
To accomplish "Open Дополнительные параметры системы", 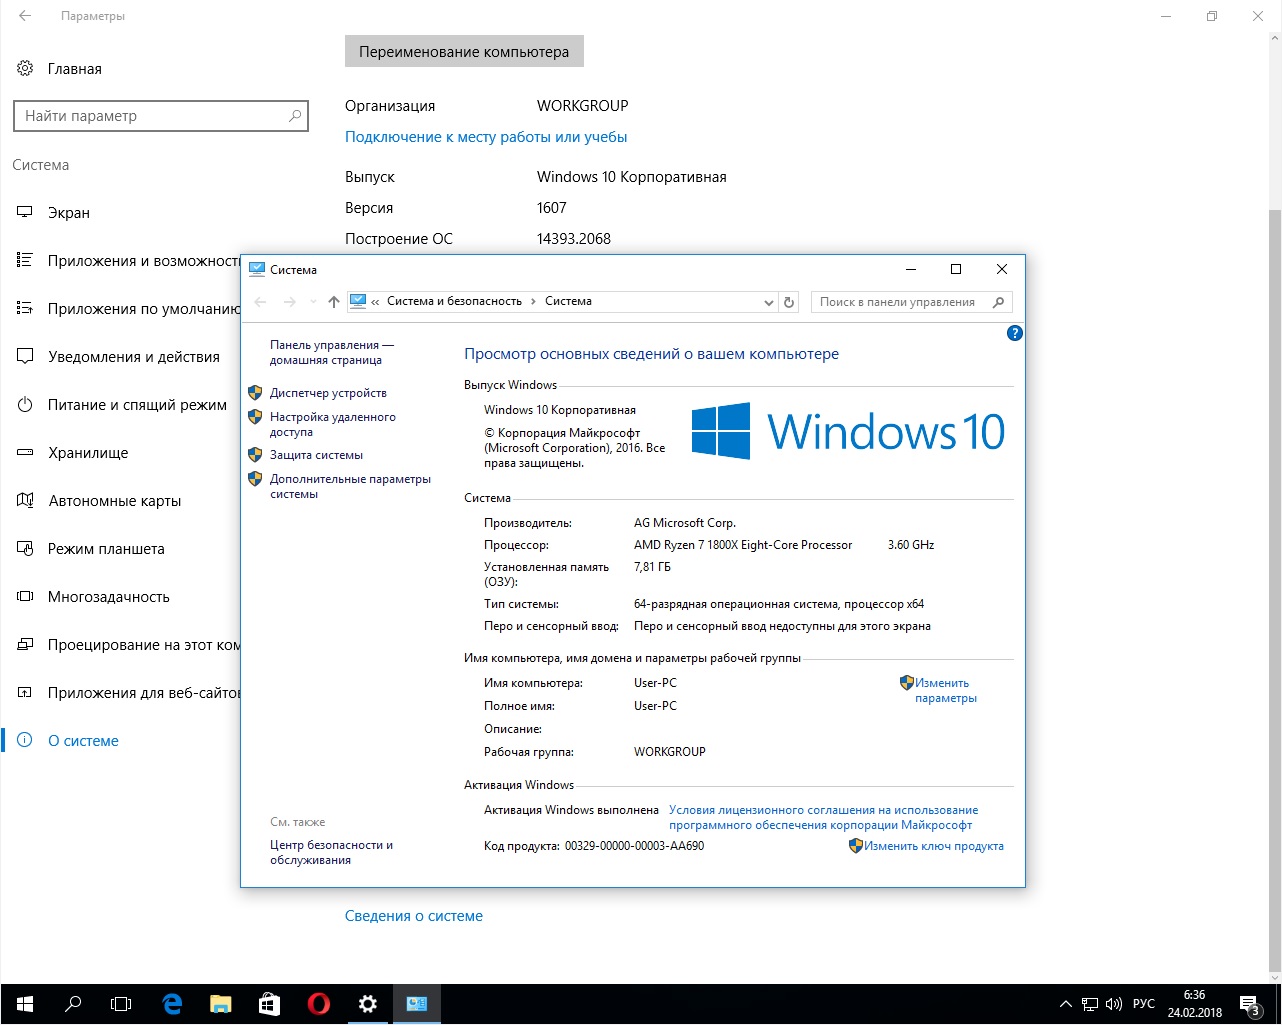I will [x=350, y=486].
